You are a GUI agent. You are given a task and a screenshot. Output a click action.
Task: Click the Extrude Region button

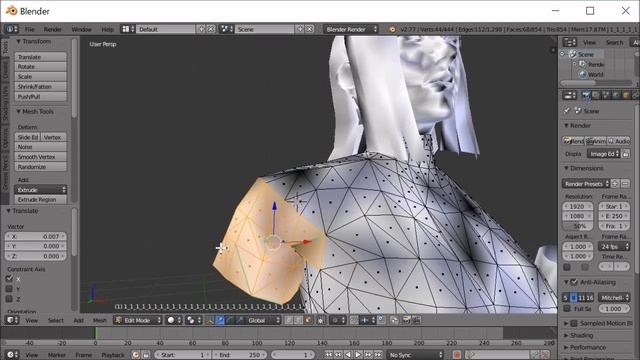click(x=40, y=200)
